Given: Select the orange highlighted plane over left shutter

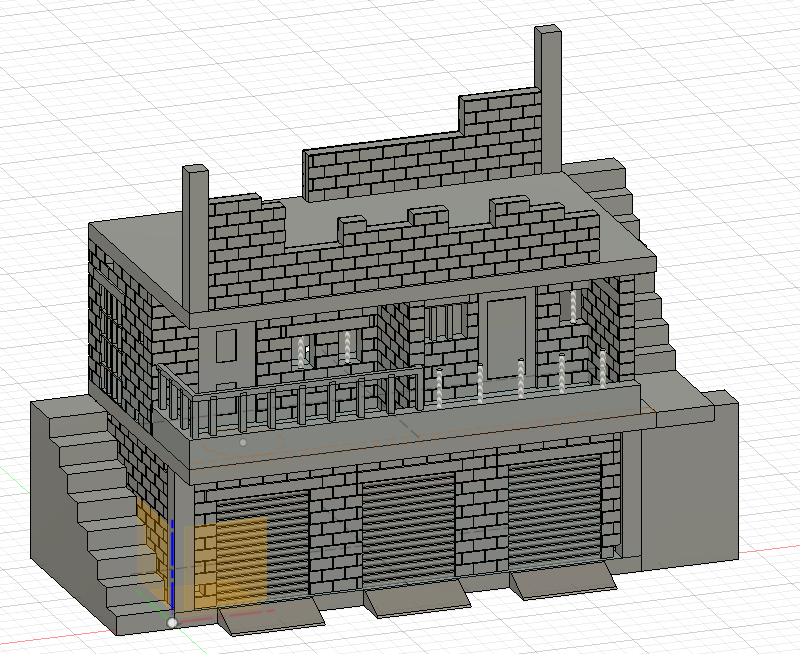Looking at the screenshot, I should point(226,561).
